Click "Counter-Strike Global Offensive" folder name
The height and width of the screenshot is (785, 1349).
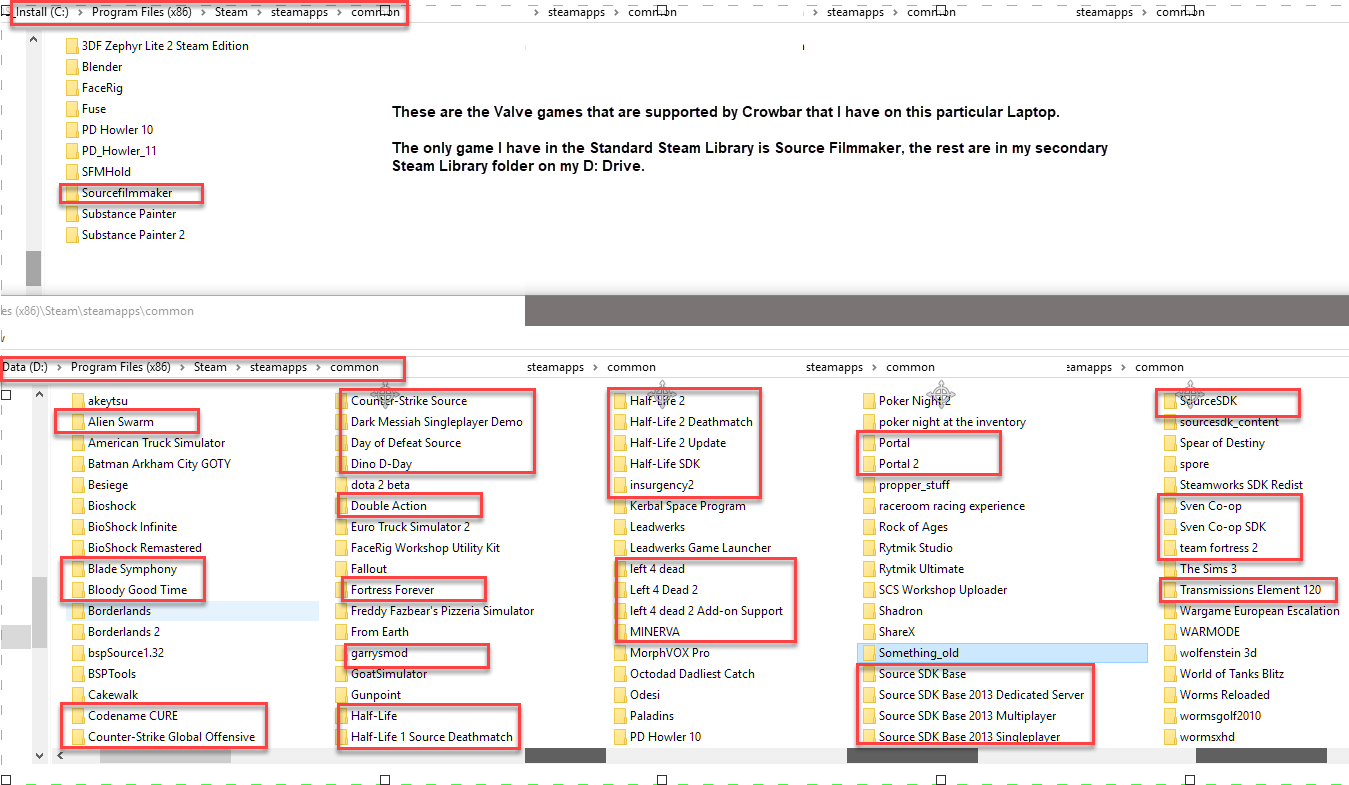point(171,737)
